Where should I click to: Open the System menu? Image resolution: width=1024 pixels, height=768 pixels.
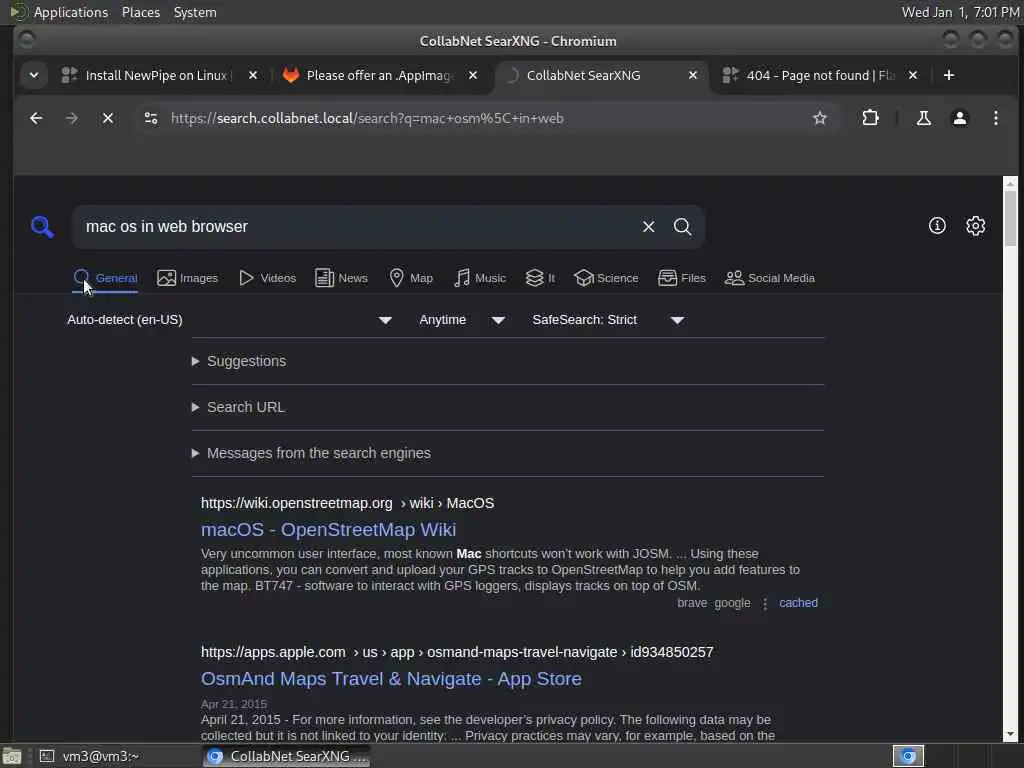pyautogui.click(x=195, y=12)
